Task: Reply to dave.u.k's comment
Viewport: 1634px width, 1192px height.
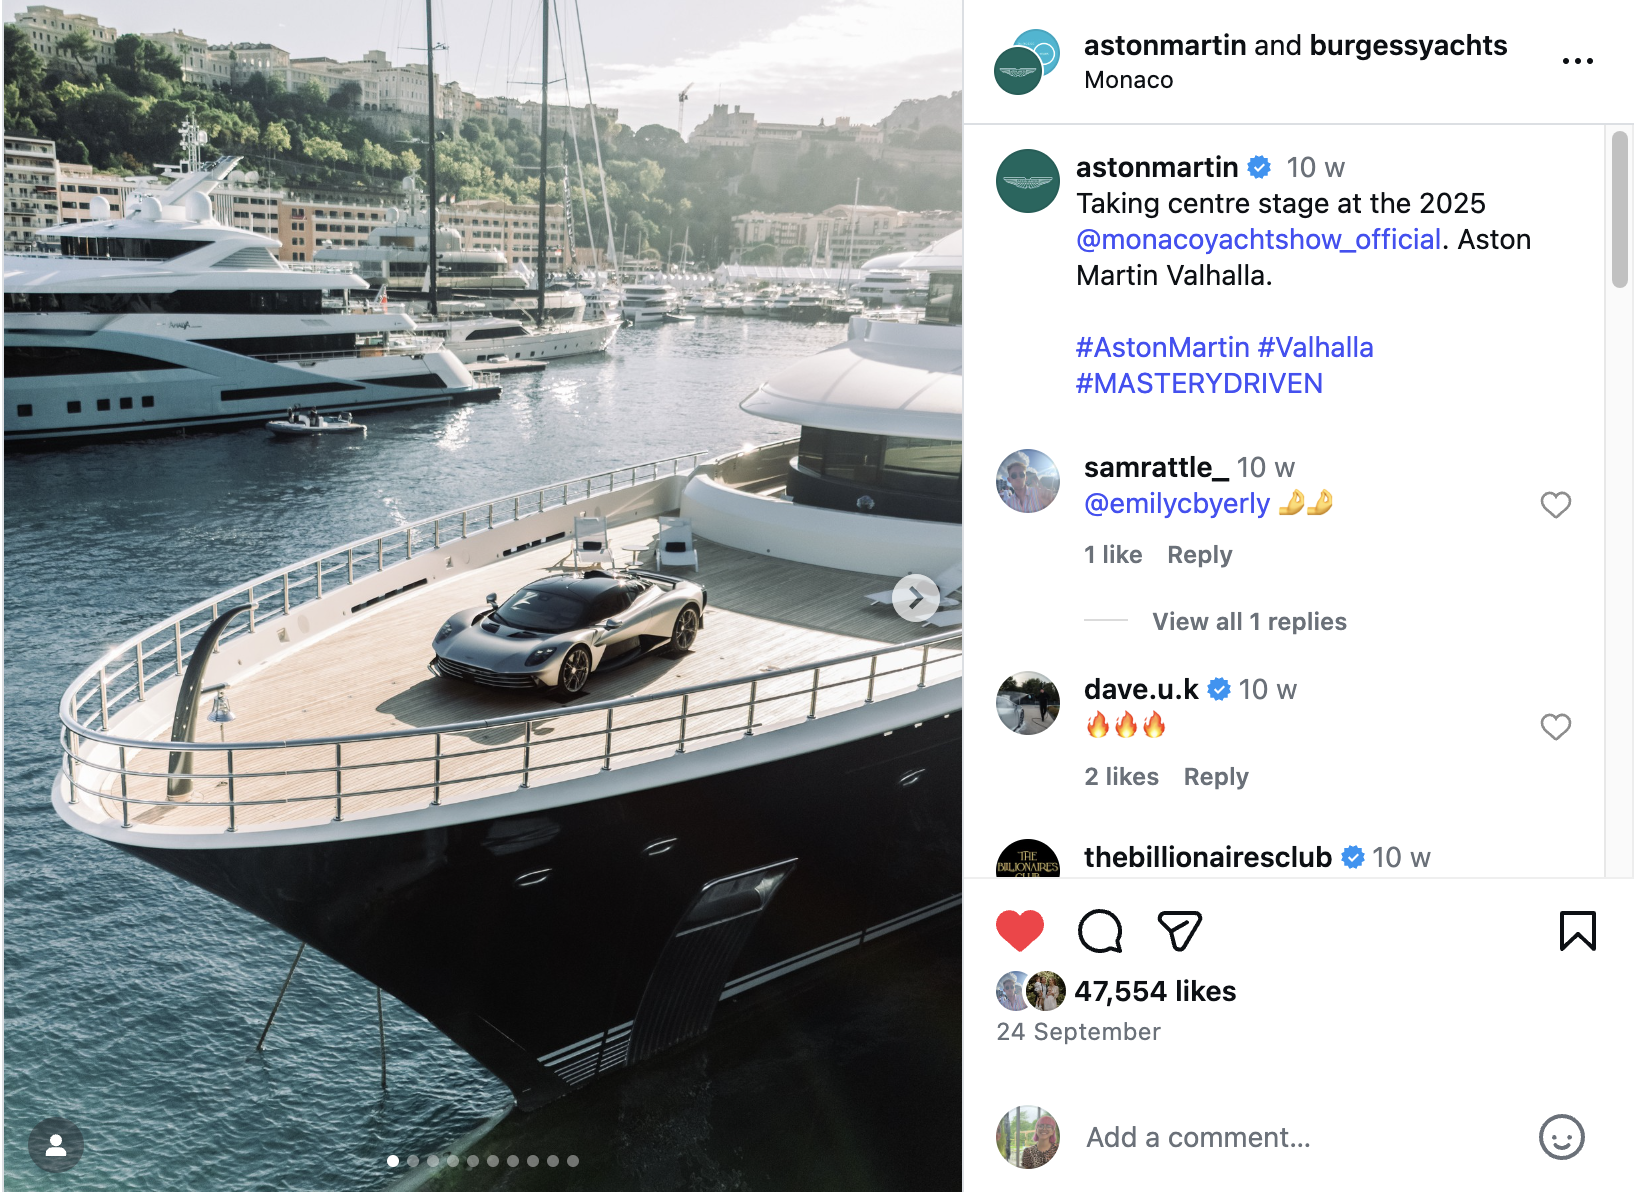Action: coord(1216,777)
